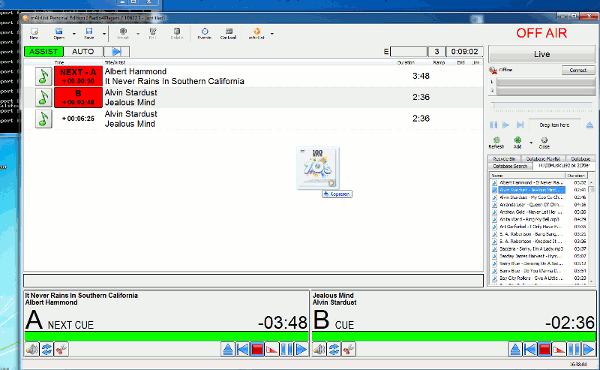Switch to the Database Search tab

click(510, 166)
